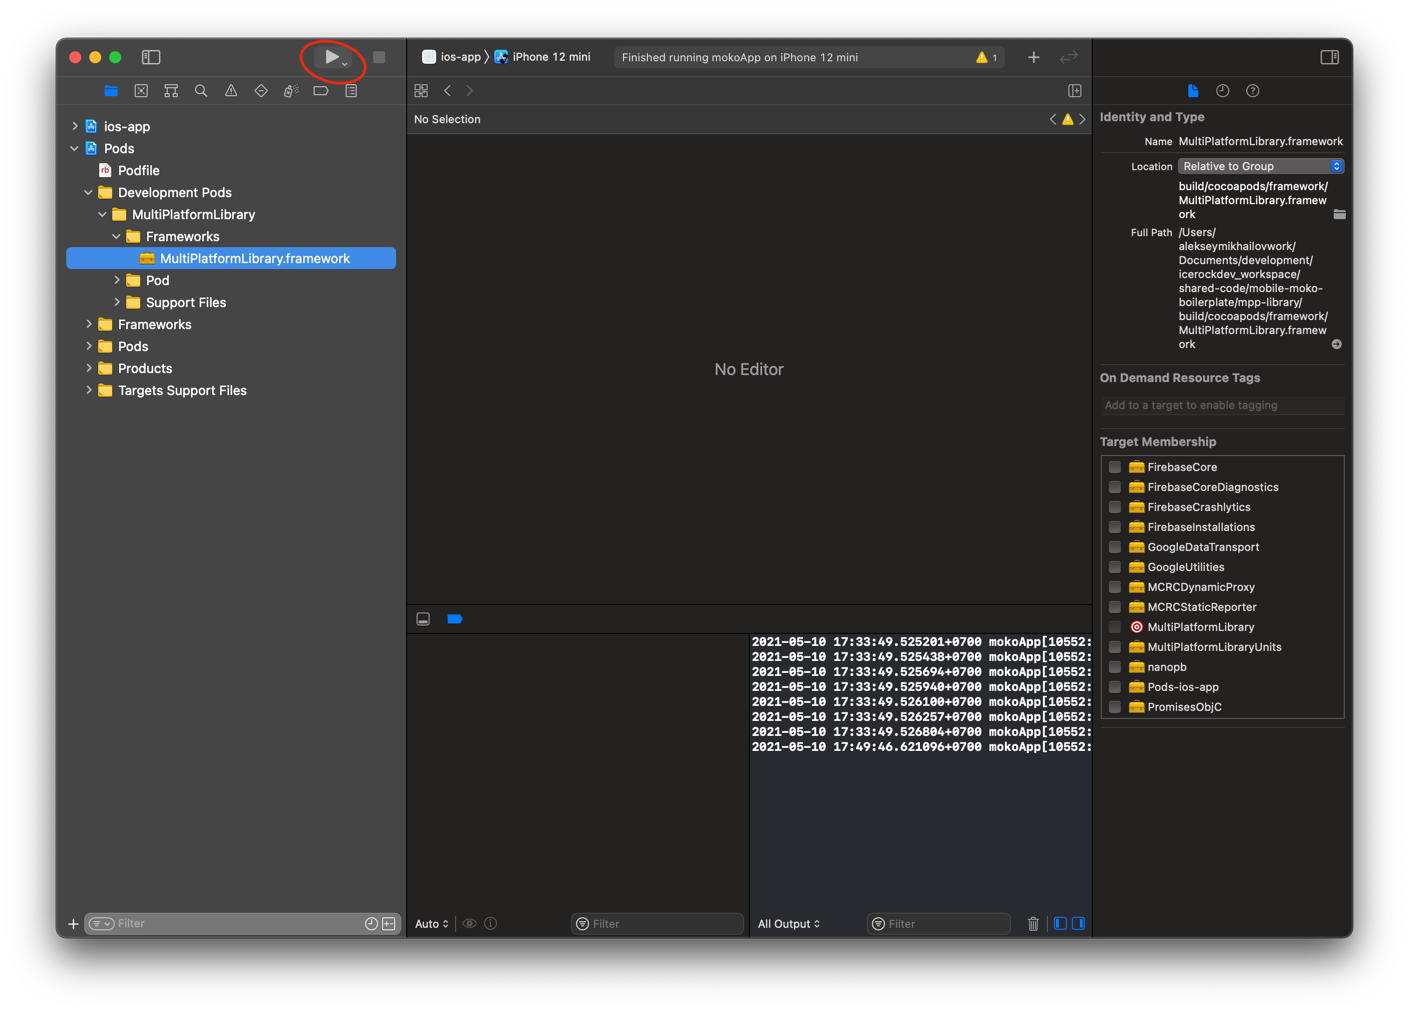Hide the debug area
This screenshot has height=1012, width=1409.
tap(423, 619)
